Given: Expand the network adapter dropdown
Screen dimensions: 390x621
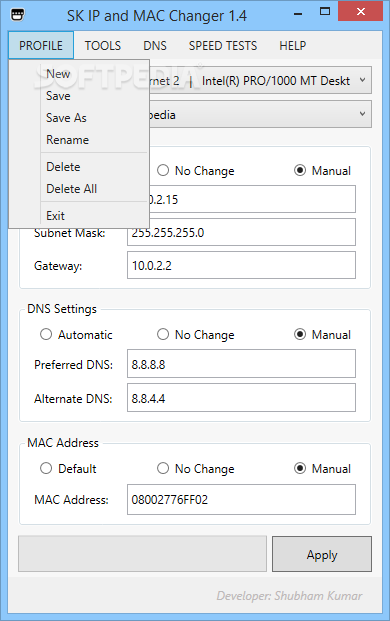Looking at the screenshot, I should [362, 80].
